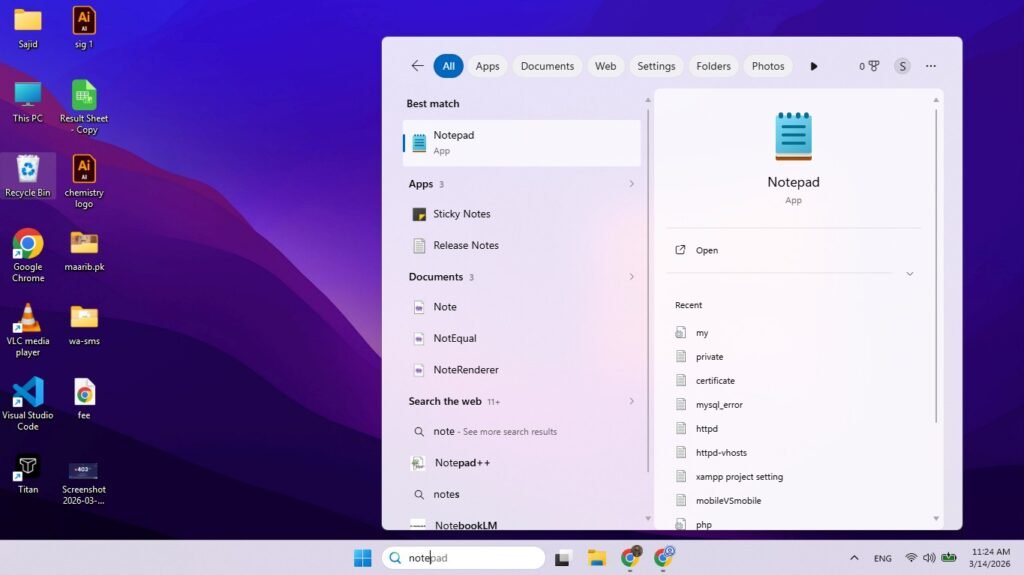Open File Explorer from the taskbar
1024x575 pixels.
point(596,558)
